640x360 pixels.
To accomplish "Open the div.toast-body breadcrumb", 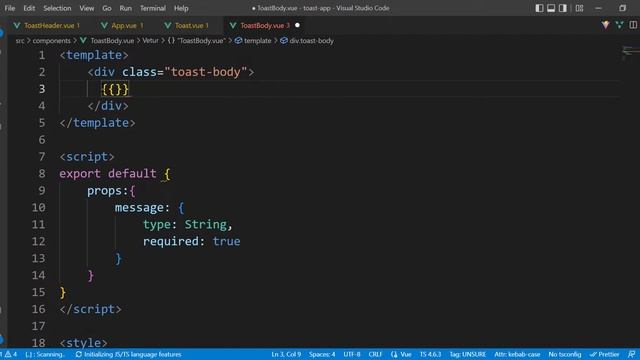I will pos(311,41).
